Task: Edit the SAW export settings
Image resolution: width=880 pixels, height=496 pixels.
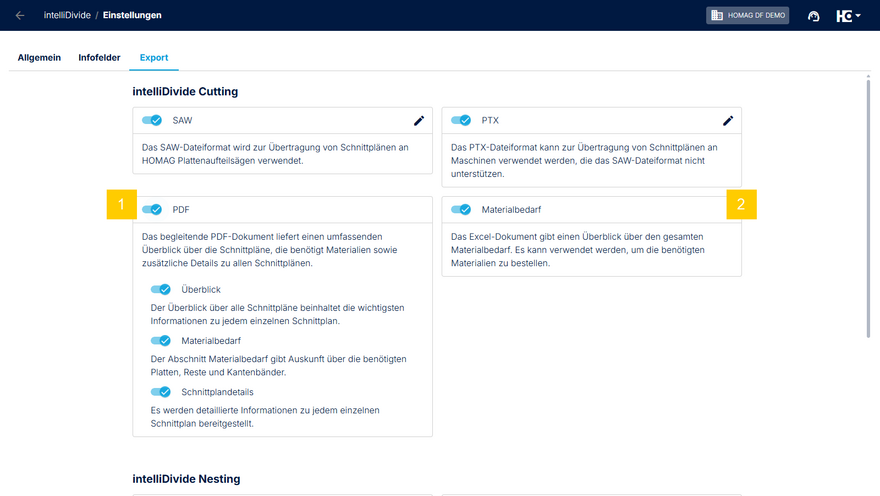Action: (x=419, y=121)
